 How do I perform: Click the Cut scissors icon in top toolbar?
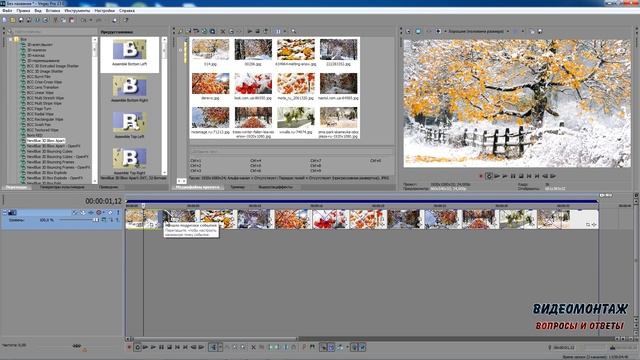tap(56, 20)
